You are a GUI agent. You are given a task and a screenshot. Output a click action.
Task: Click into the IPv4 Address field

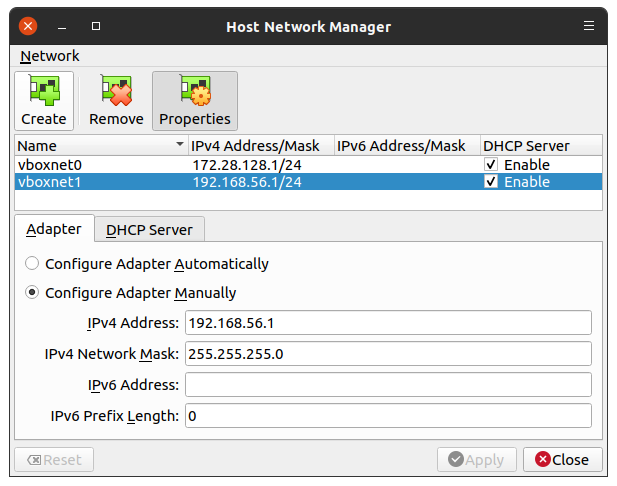pos(387,323)
